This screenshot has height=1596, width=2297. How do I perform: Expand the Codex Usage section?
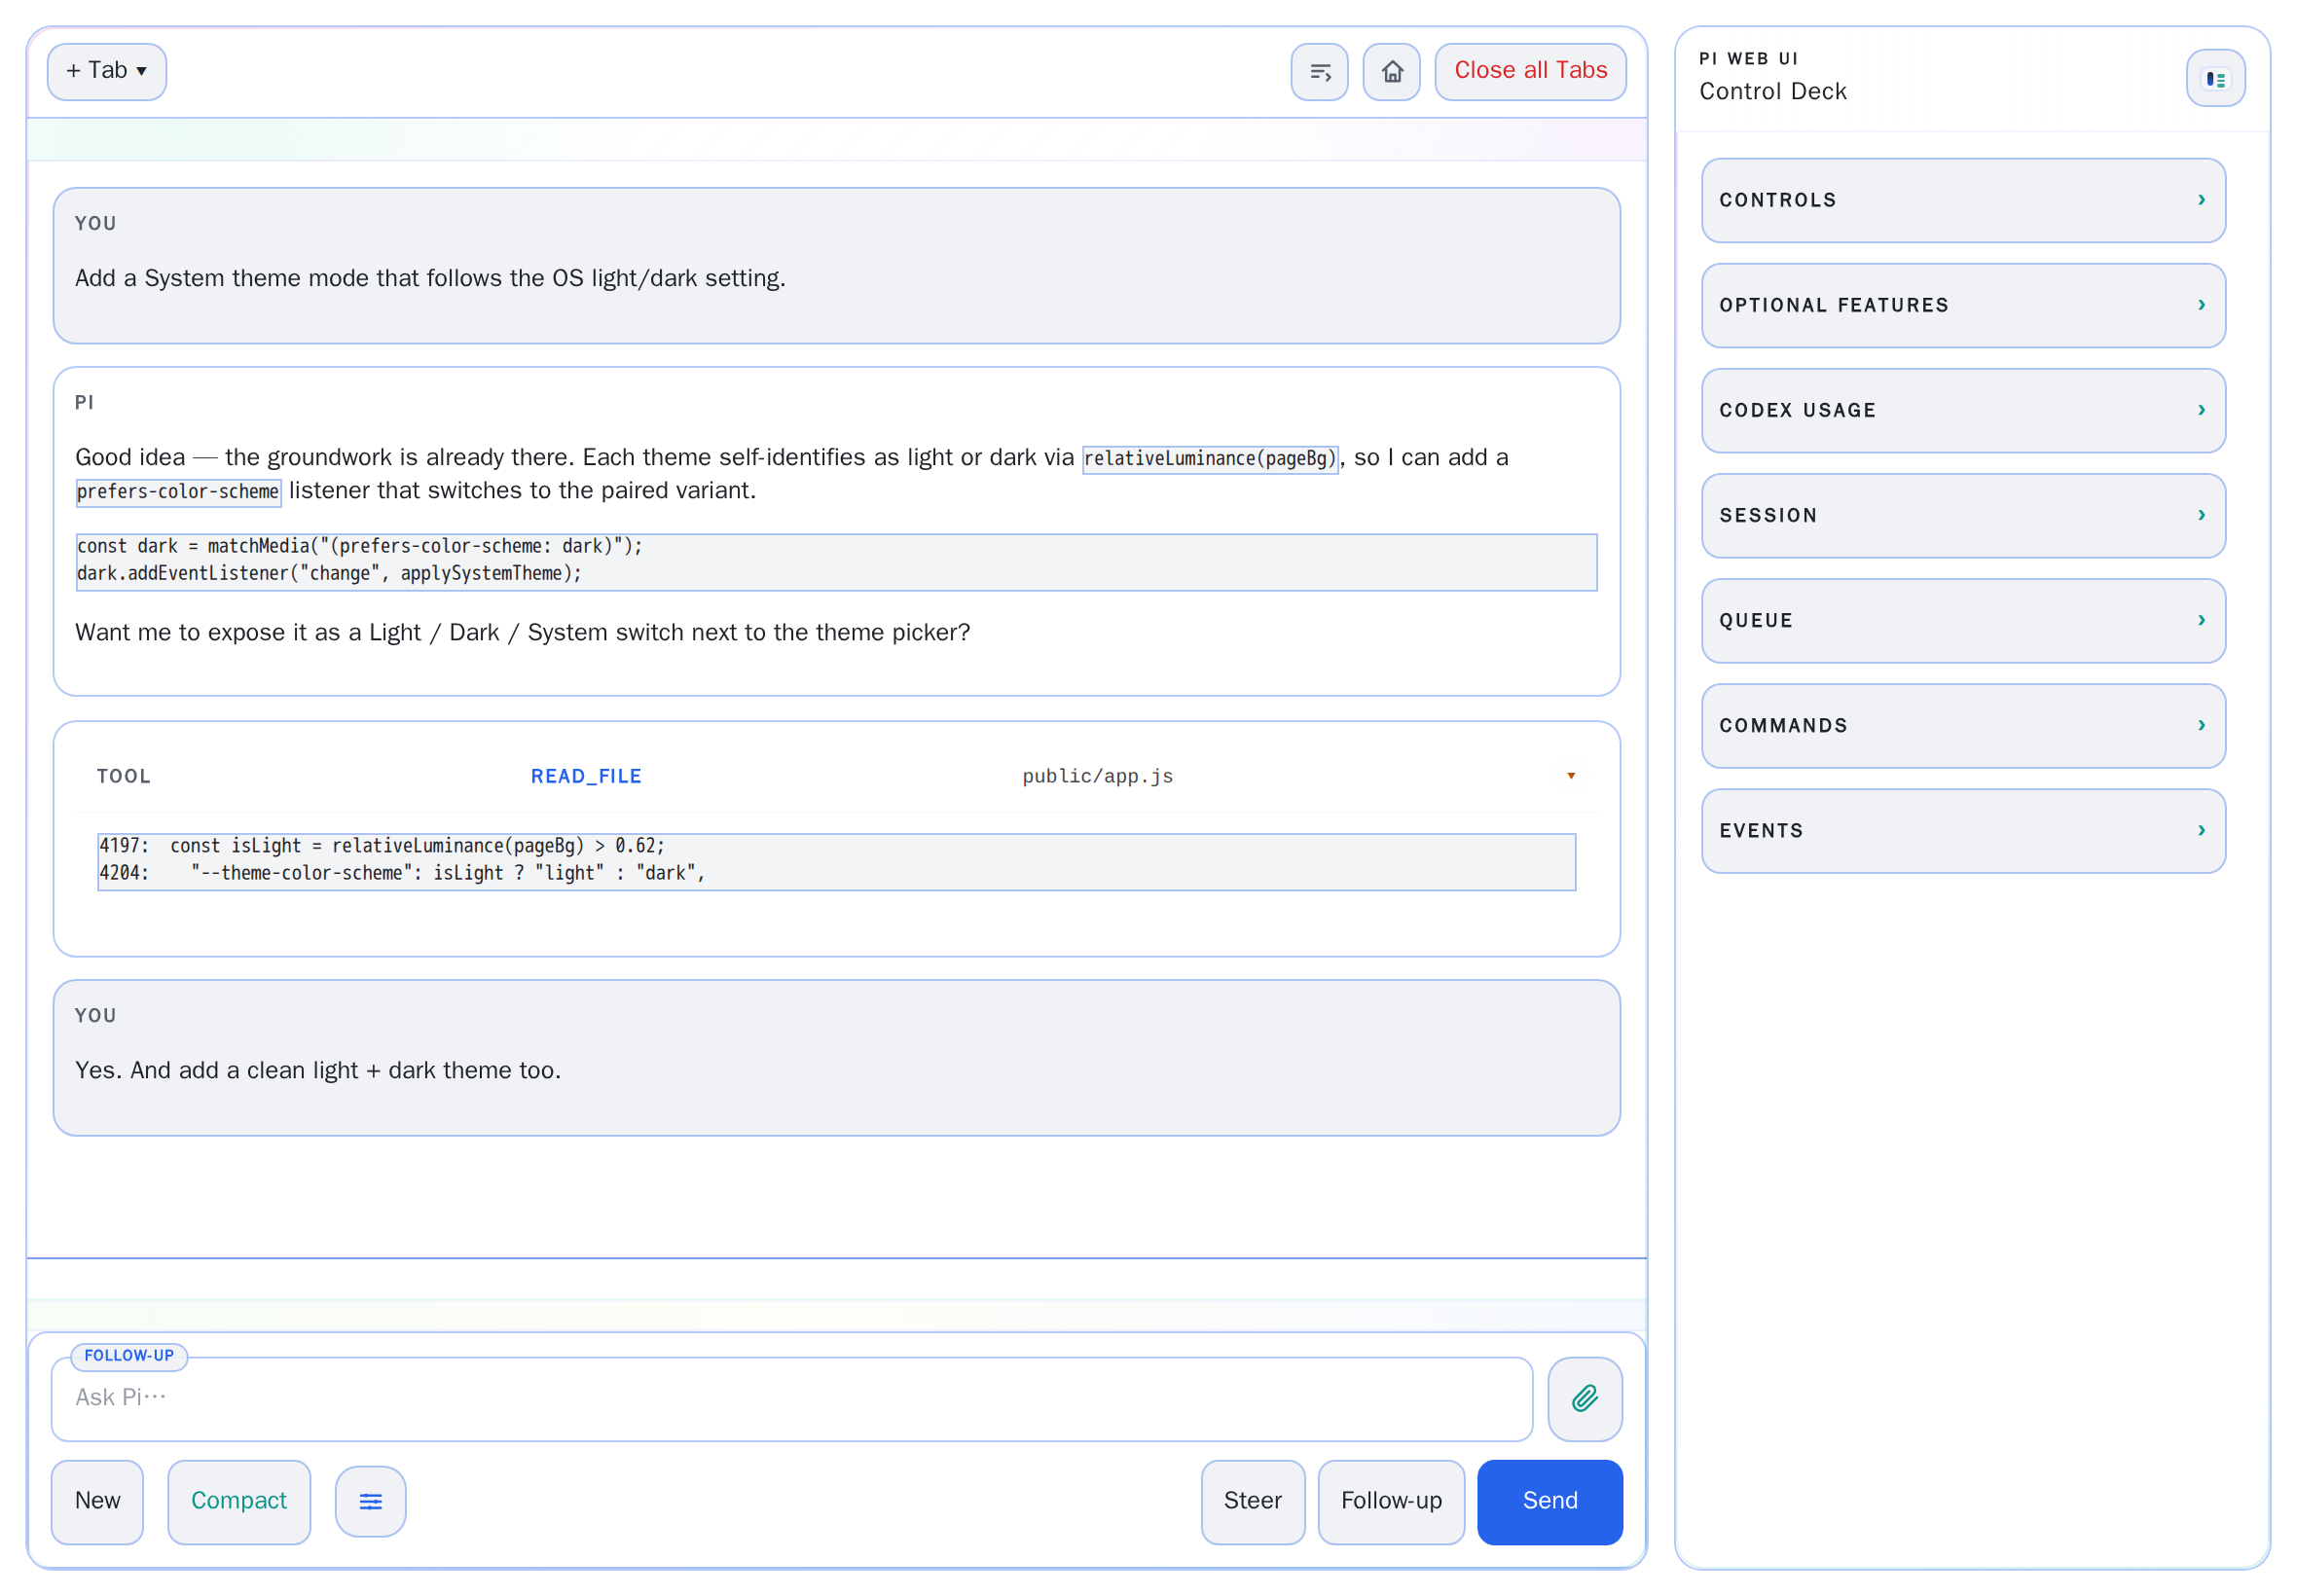click(x=1962, y=410)
